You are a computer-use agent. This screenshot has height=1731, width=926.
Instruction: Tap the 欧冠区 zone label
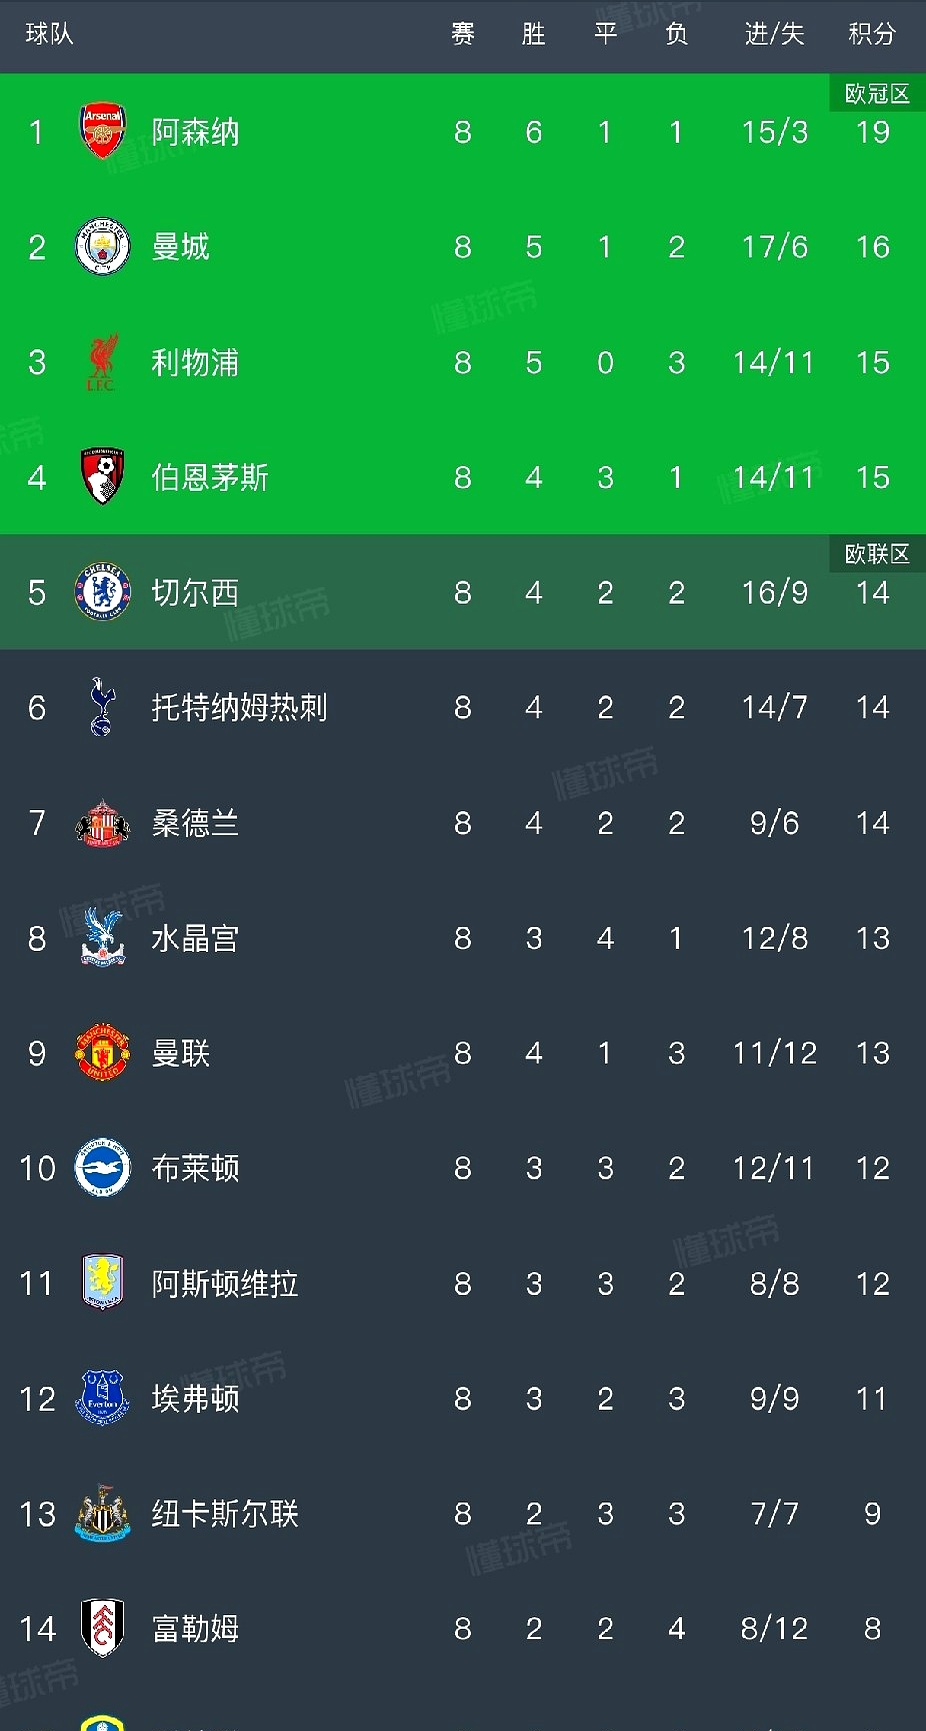coord(877,94)
